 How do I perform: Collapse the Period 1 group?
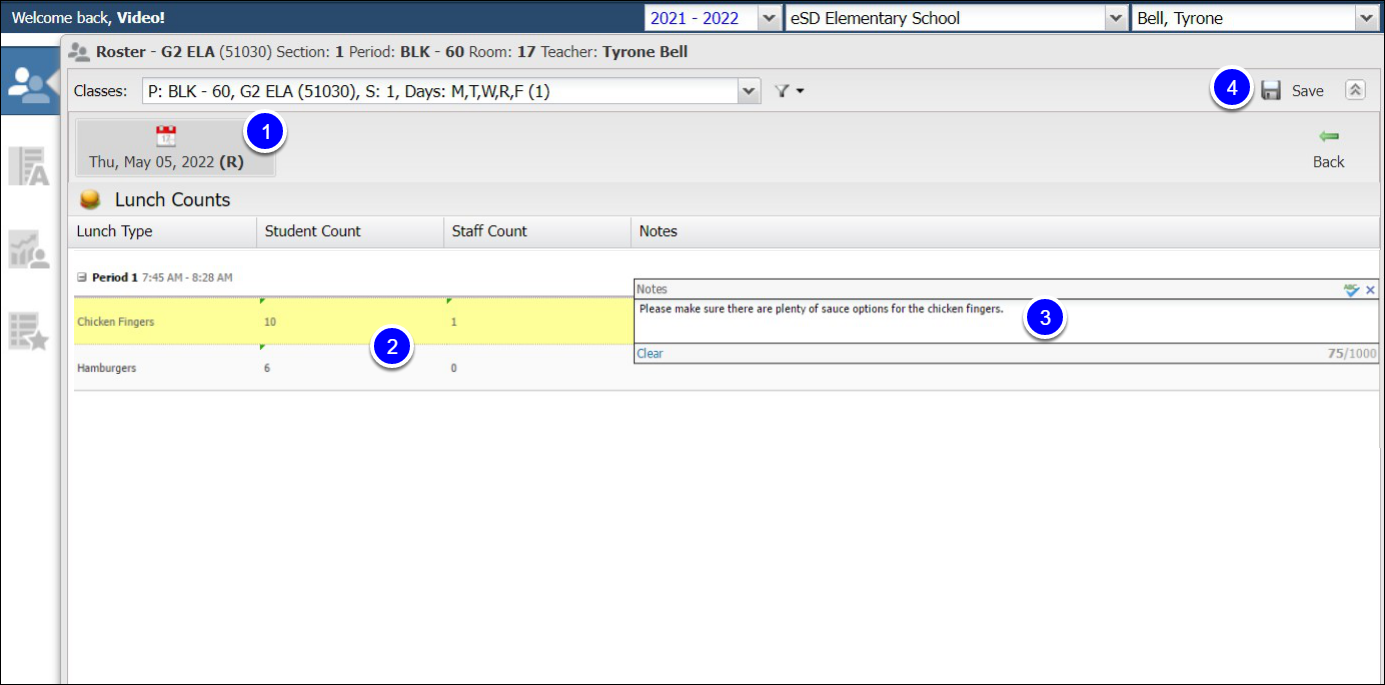pyautogui.click(x=82, y=278)
